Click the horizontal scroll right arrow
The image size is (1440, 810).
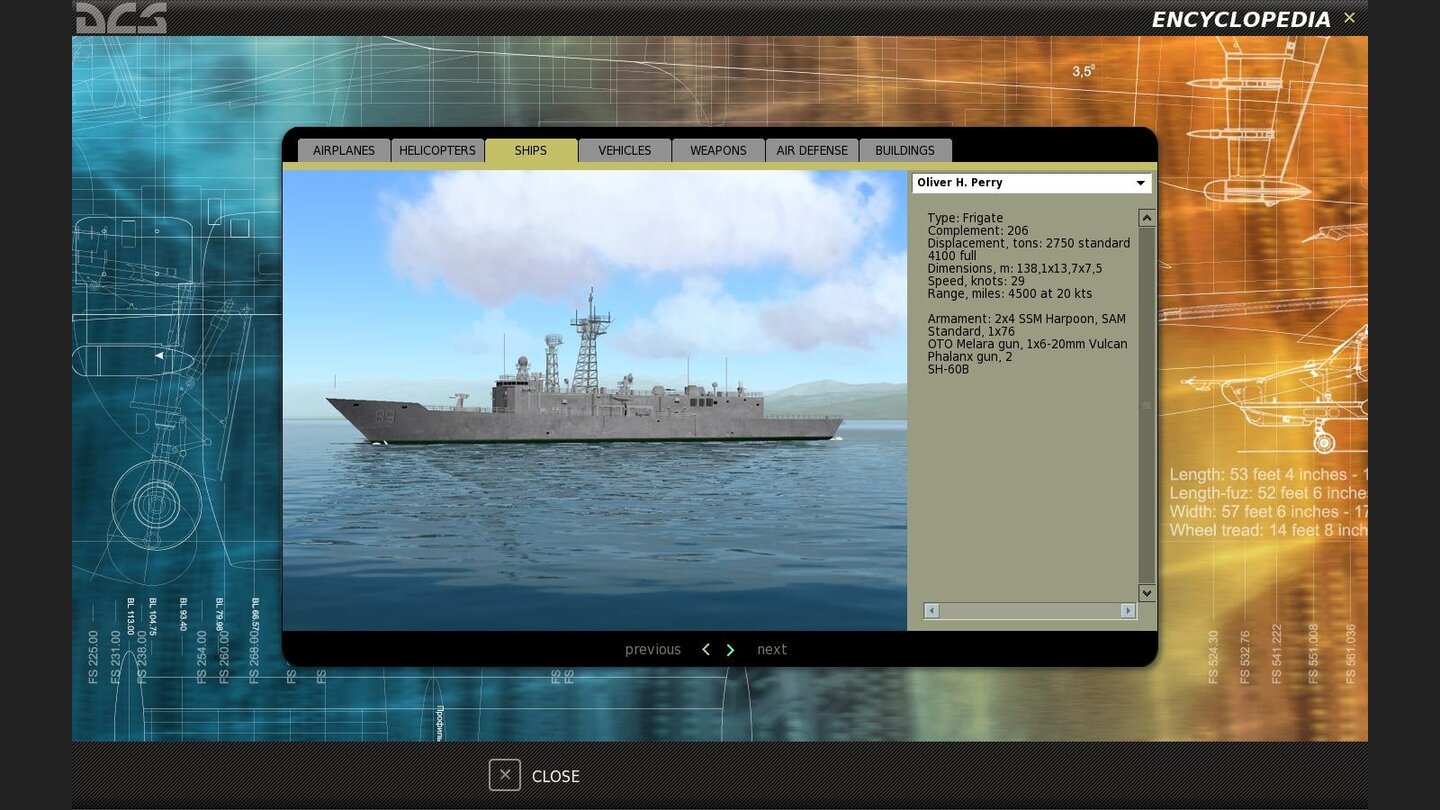point(1128,610)
